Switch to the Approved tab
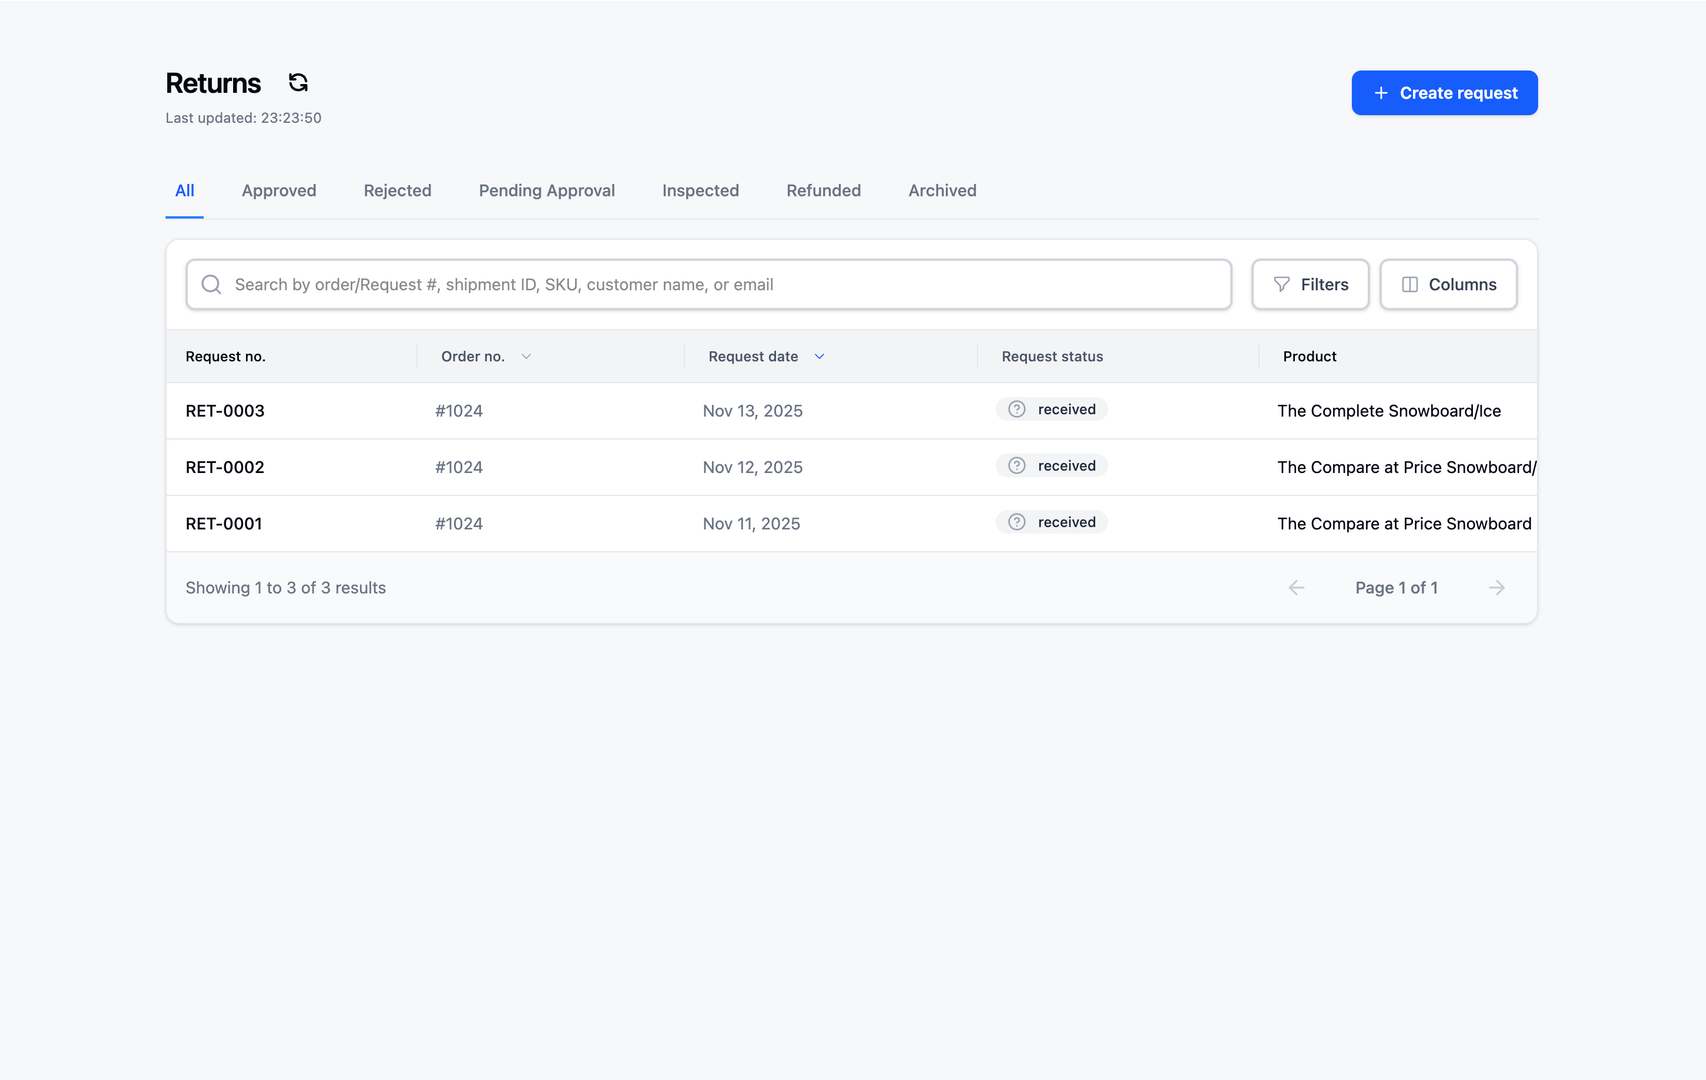 point(279,190)
